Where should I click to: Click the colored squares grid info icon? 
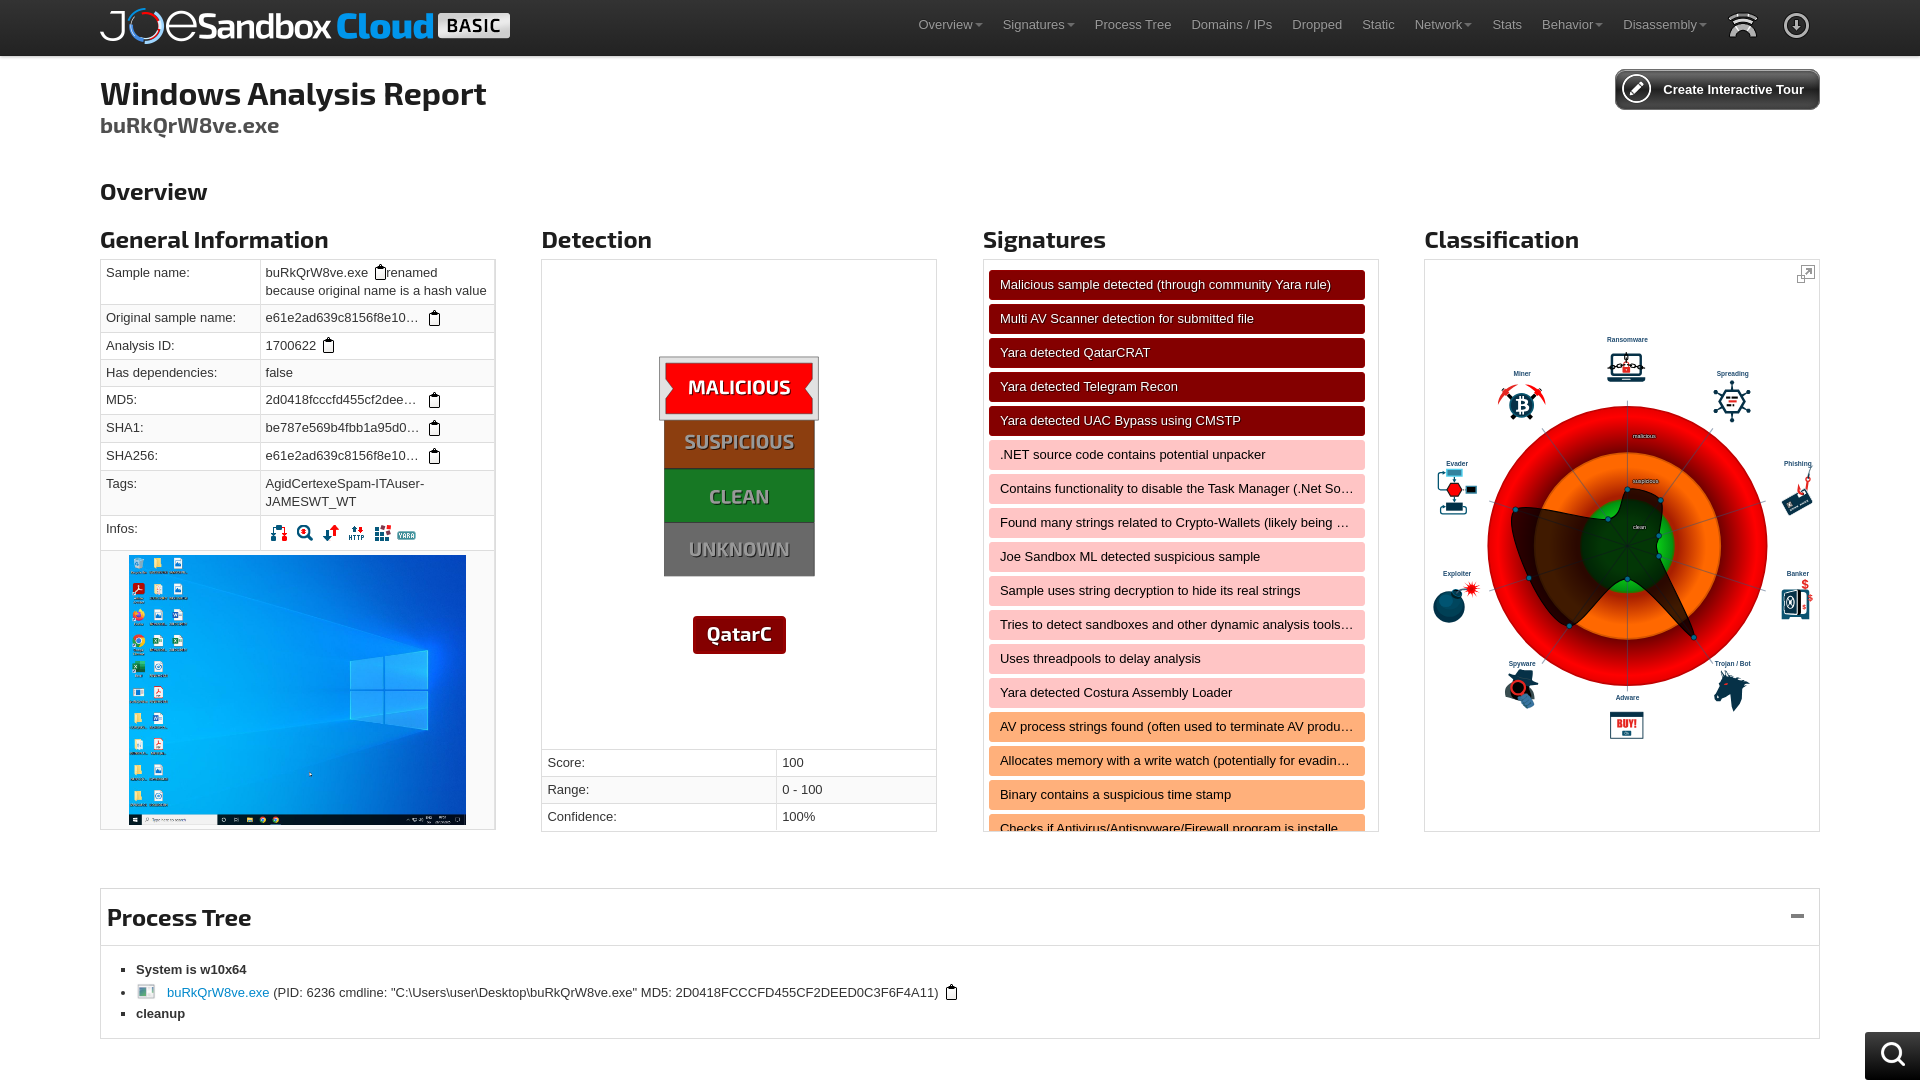click(x=382, y=534)
